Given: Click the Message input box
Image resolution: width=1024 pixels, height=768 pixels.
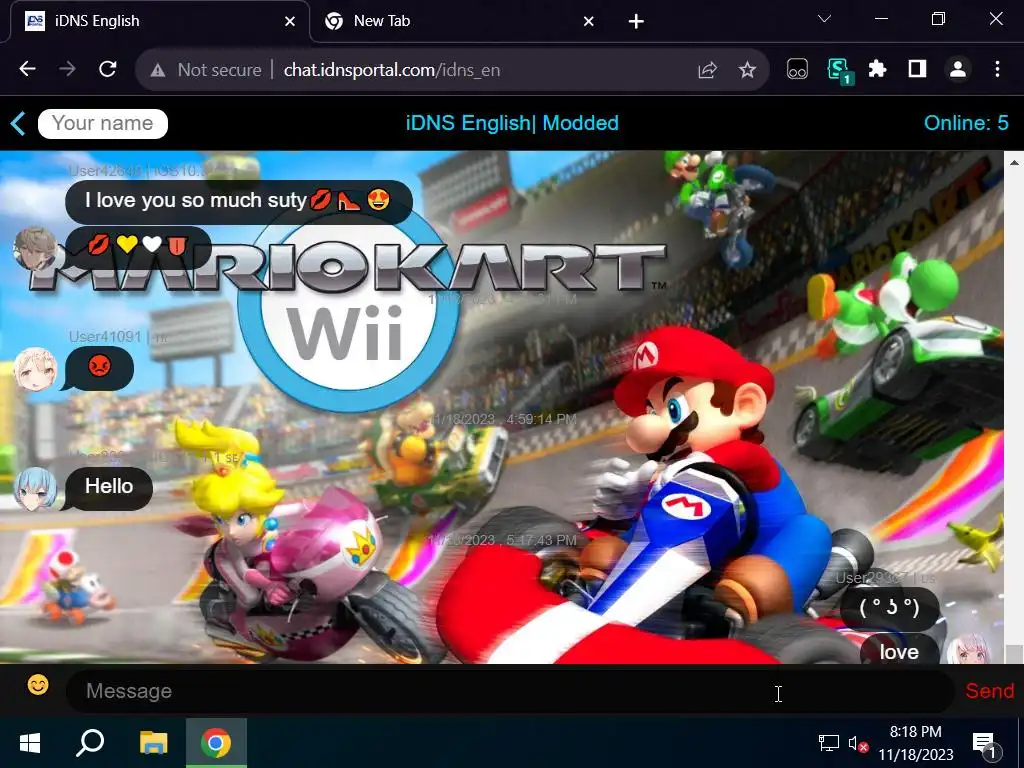Looking at the screenshot, I should [509, 691].
